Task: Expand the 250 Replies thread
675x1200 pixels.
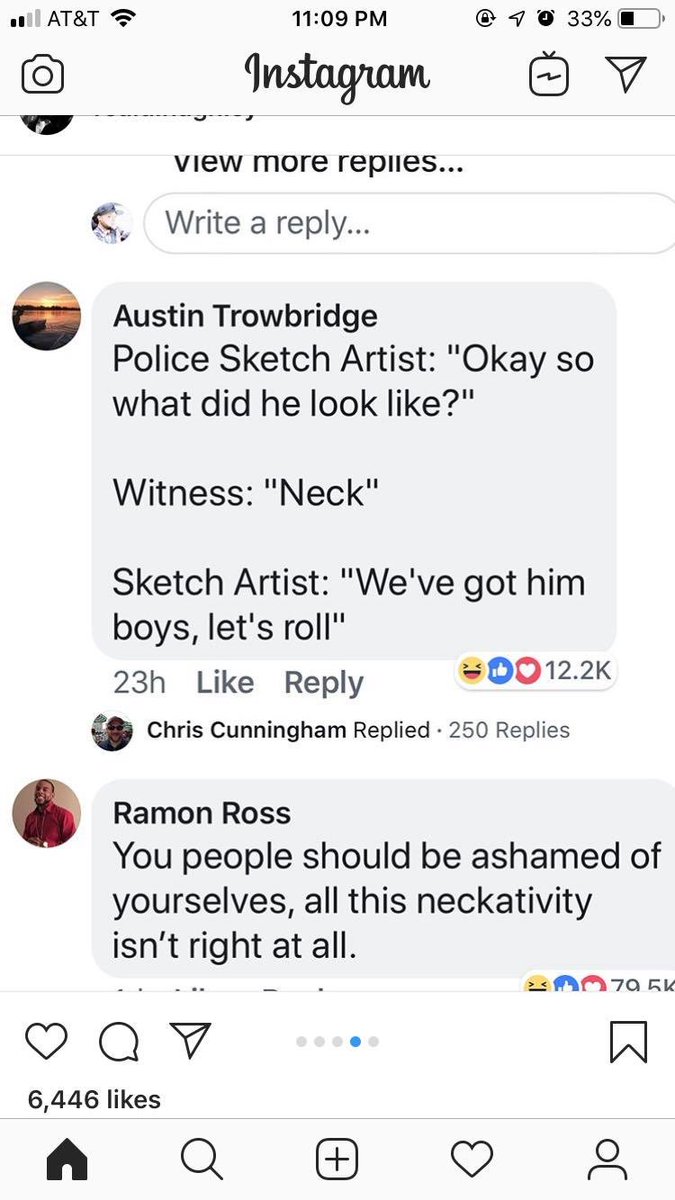Action: (x=509, y=730)
